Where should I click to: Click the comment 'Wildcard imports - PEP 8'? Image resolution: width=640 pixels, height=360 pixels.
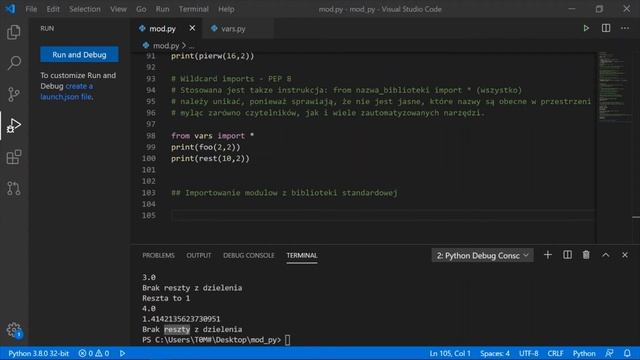[231, 79]
